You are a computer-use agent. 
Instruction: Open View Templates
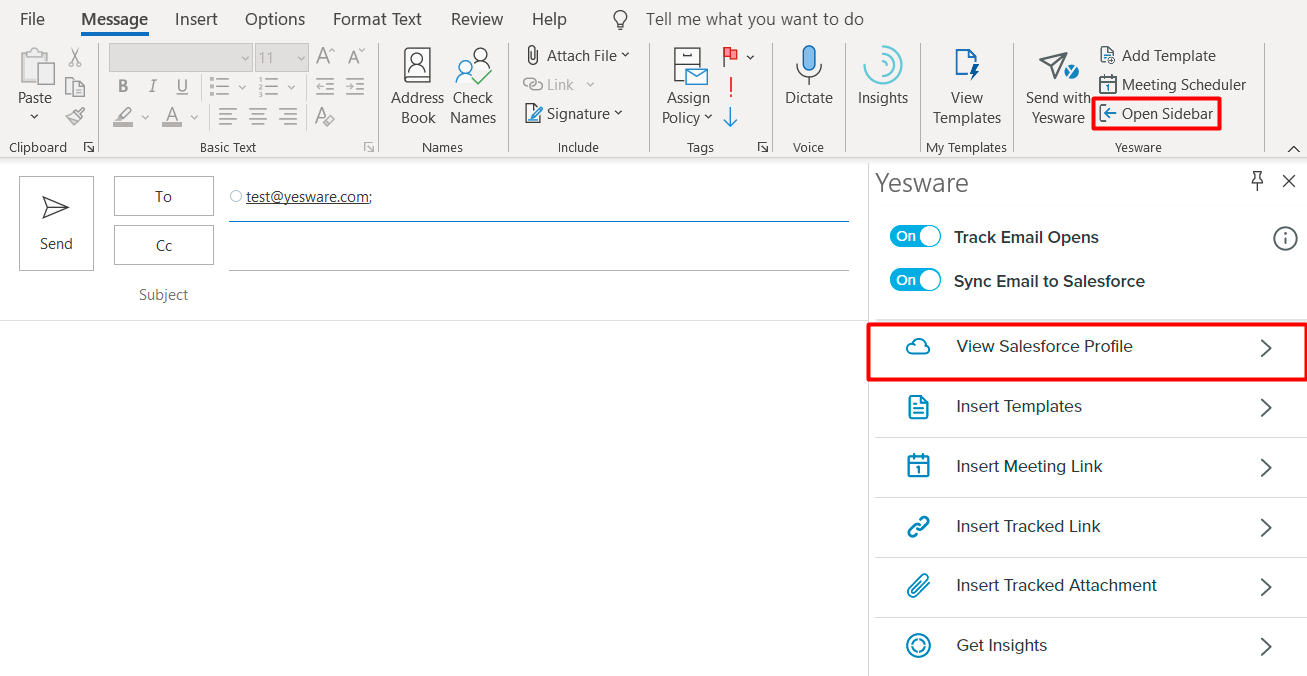click(x=967, y=88)
